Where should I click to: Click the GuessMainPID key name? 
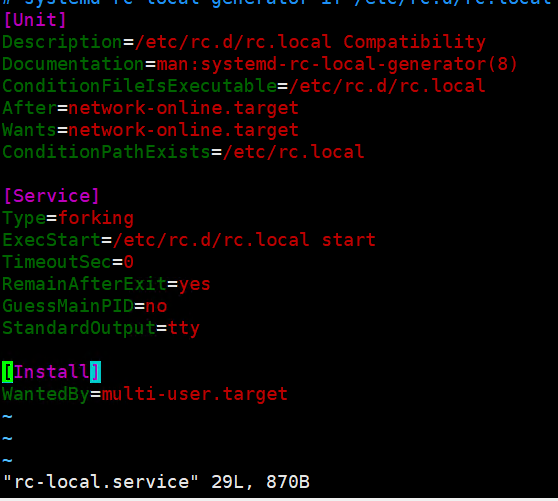pos(68,306)
